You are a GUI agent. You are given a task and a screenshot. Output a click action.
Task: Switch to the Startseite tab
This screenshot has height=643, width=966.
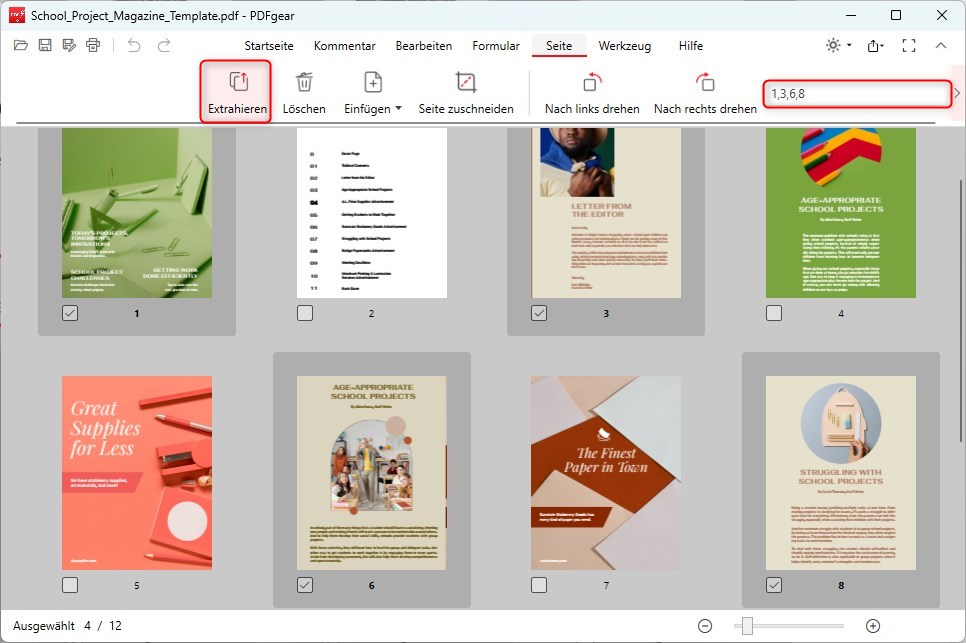pos(268,45)
